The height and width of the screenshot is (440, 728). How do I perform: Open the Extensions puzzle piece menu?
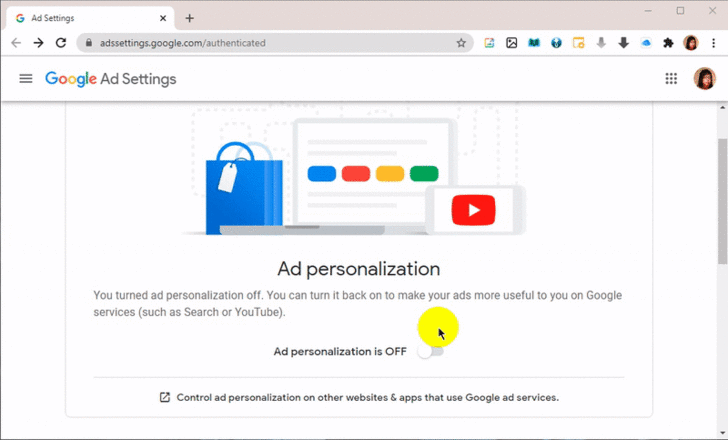coord(668,43)
